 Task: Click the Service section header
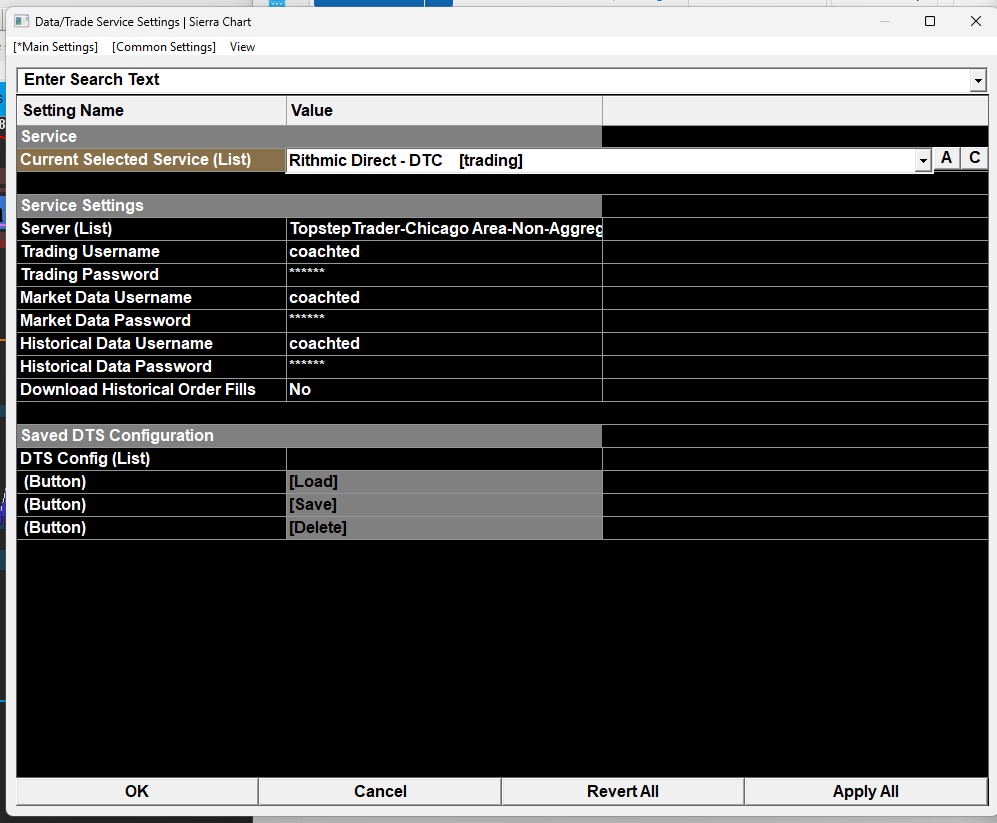[x=309, y=137]
